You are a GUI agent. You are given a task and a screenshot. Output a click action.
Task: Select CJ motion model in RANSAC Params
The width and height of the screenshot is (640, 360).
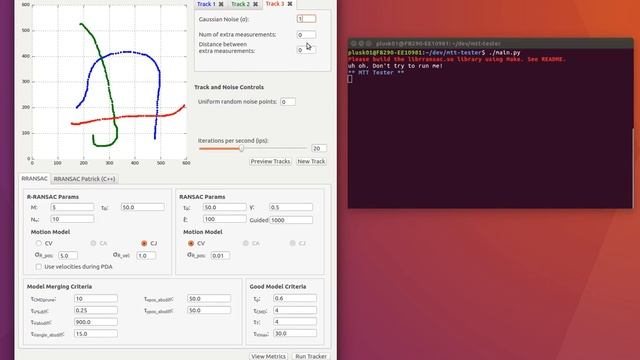[x=293, y=243]
